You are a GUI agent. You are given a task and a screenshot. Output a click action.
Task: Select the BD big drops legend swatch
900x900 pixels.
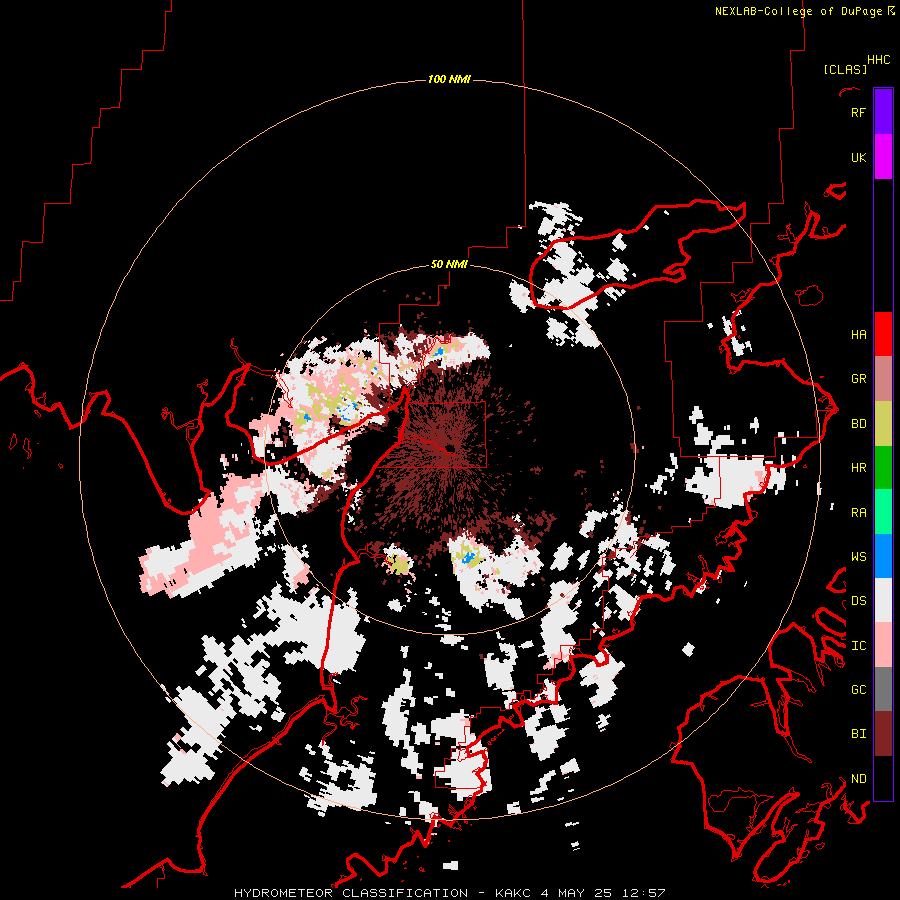coord(883,424)
